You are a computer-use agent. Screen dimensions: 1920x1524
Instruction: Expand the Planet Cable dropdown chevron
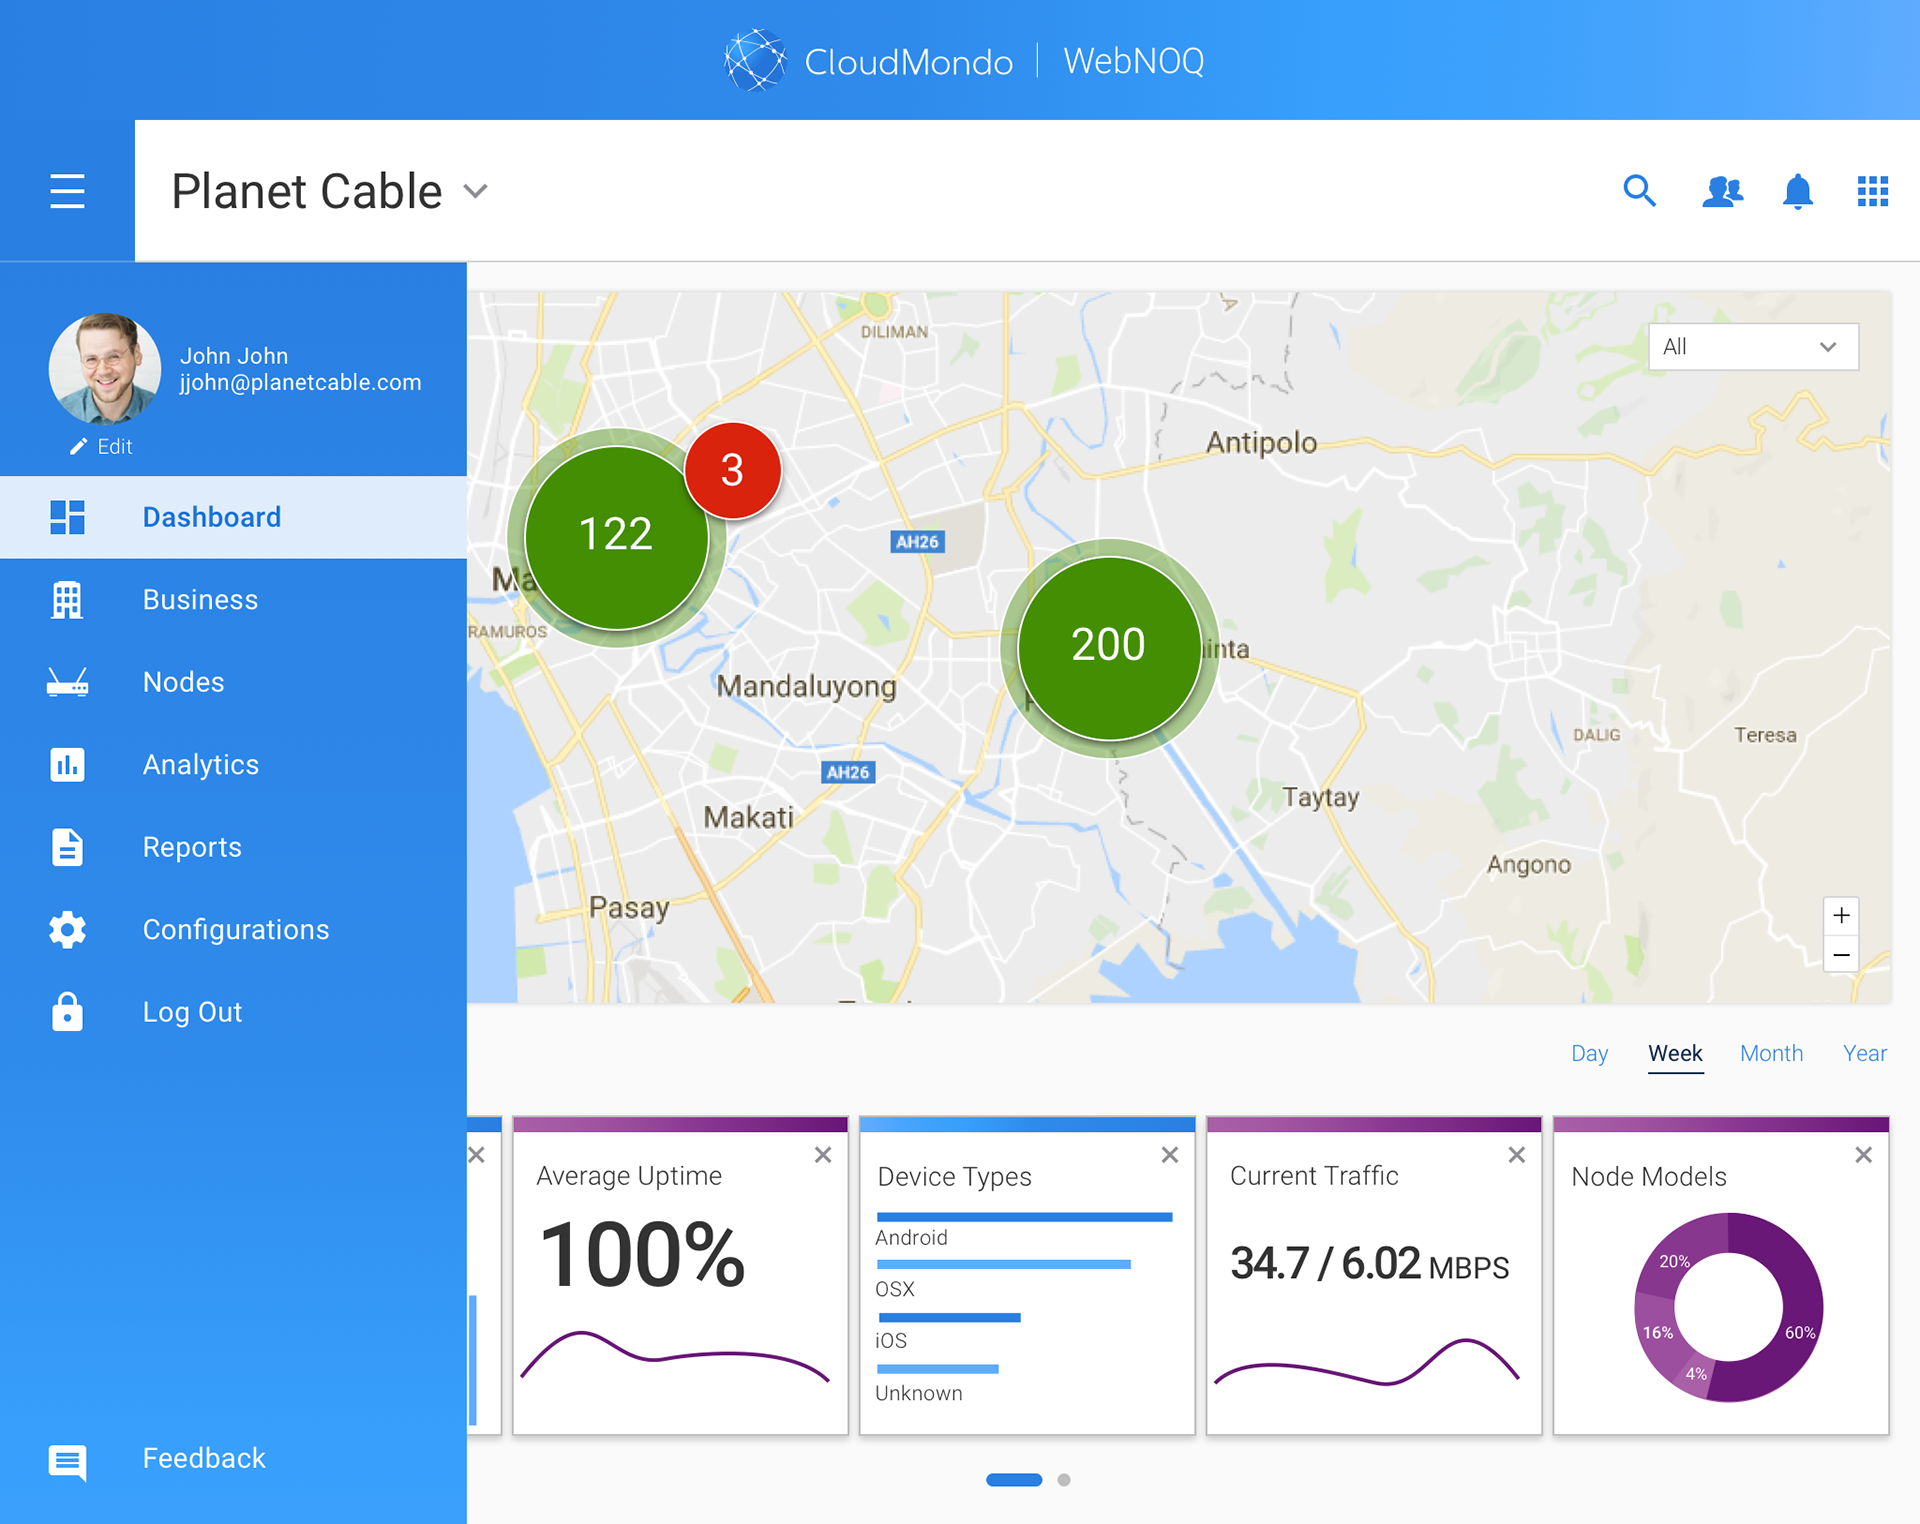tap(476, 191)
